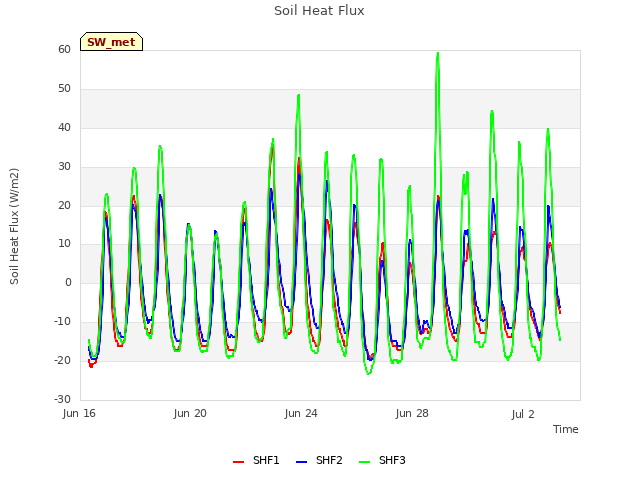Click the red SHF1 legend color marker
Screen dimensions: 640x480
click(238, 462)
